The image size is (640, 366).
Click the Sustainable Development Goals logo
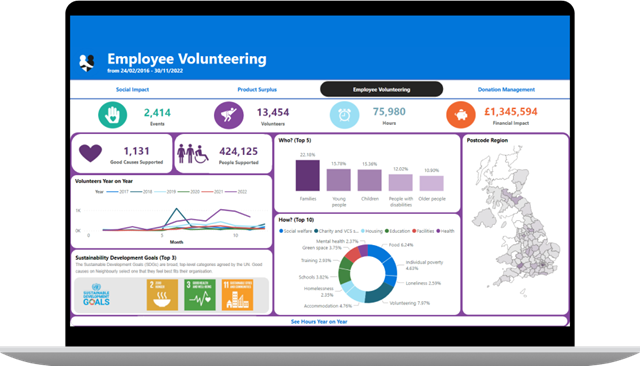point(96,295)
